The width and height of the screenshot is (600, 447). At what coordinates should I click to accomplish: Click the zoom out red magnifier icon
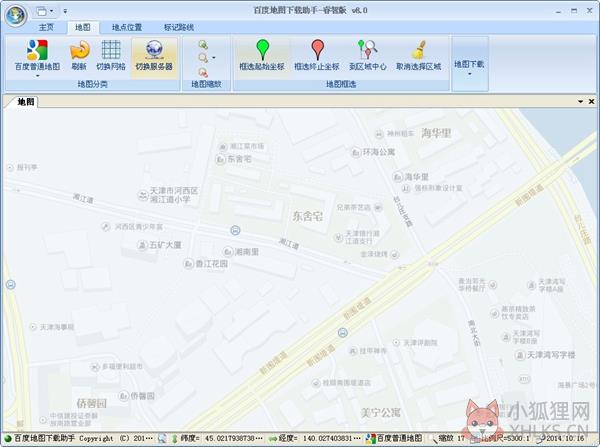pos(203,72)
